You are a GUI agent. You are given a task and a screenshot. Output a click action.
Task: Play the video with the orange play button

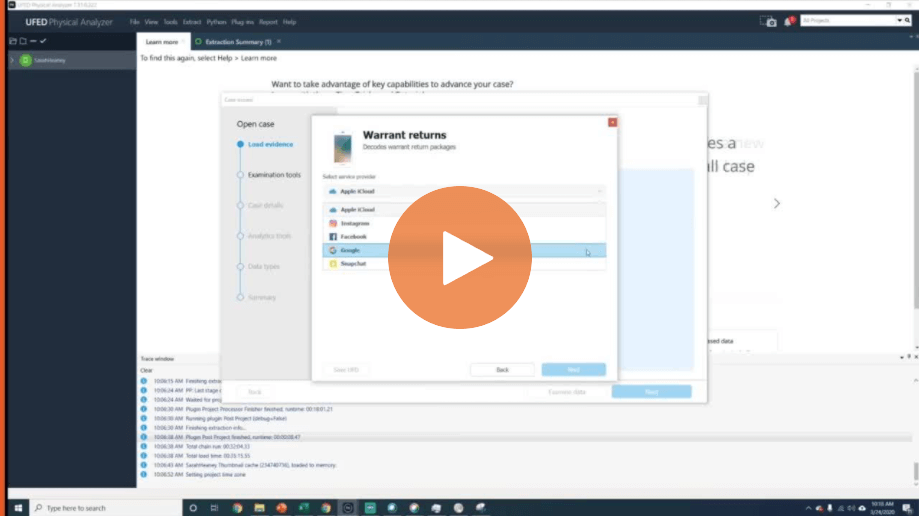pos(460,257)
